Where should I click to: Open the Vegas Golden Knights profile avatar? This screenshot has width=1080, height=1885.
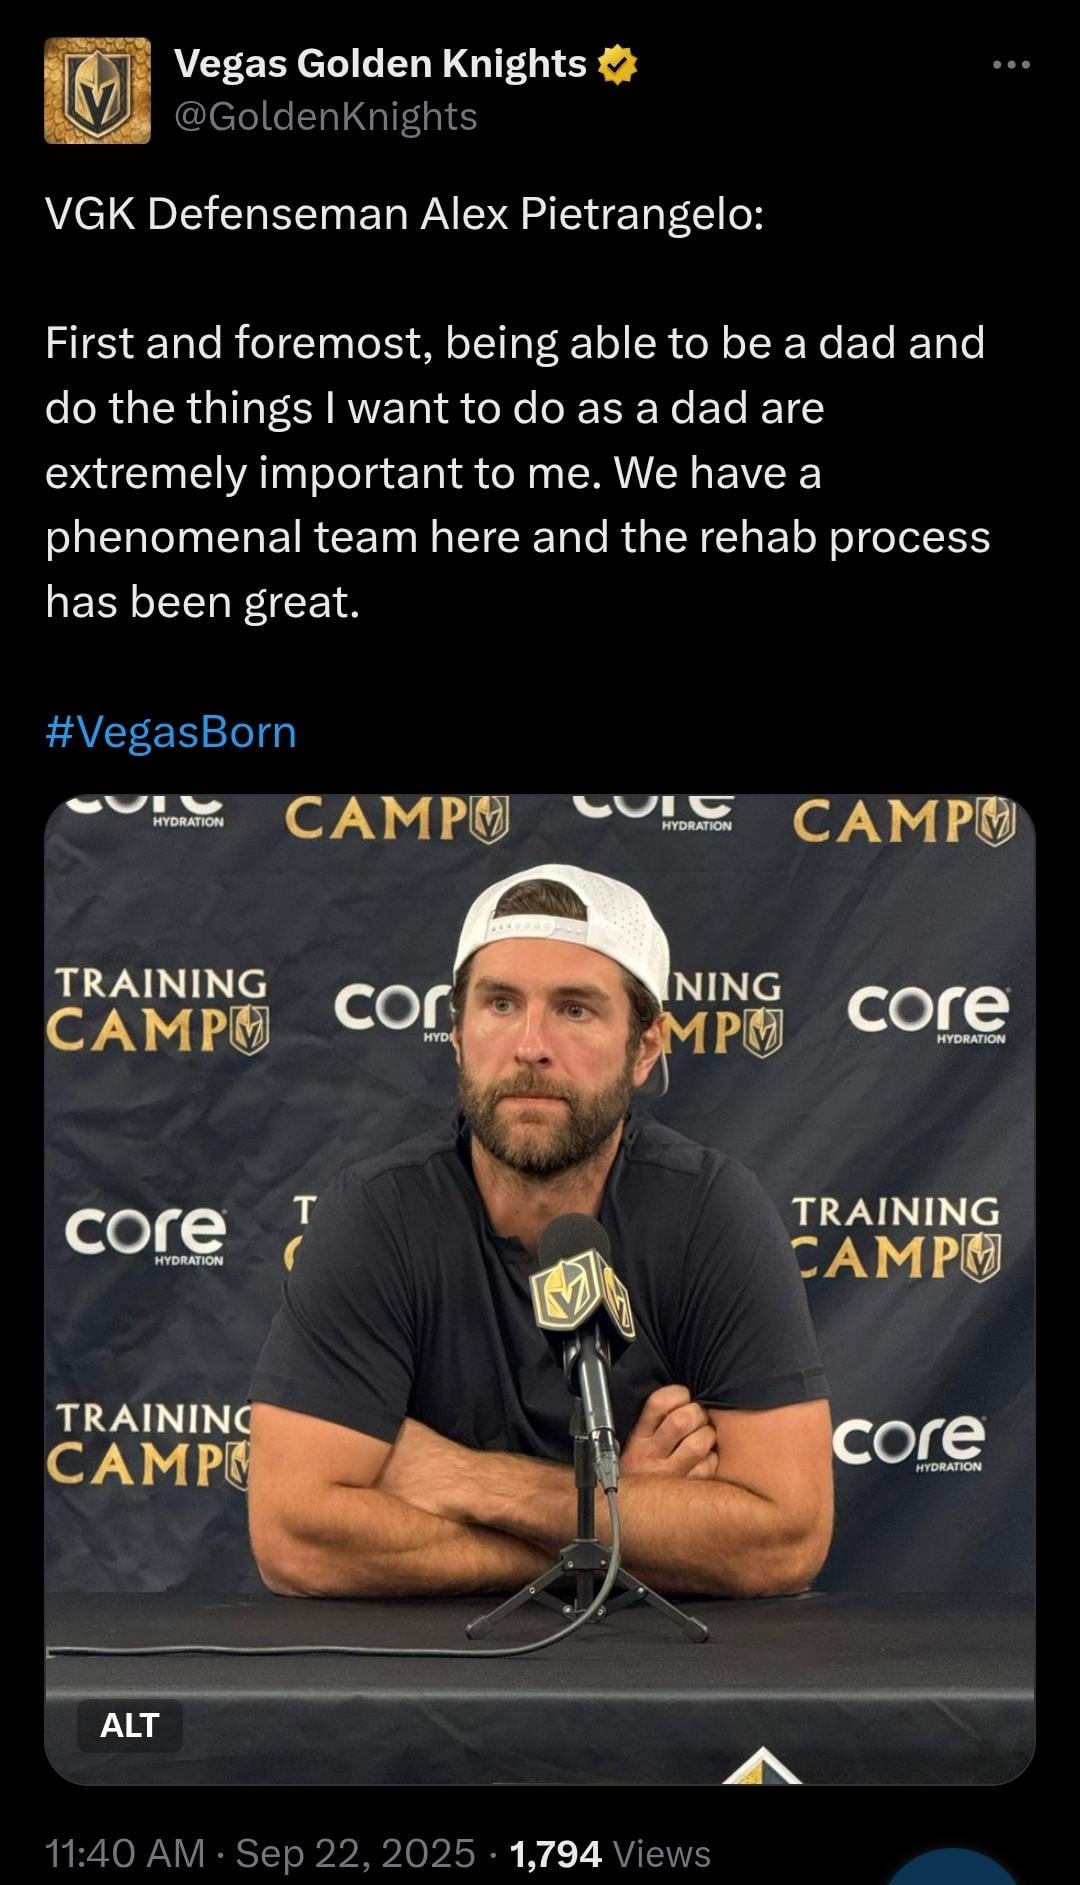[97, 91]
